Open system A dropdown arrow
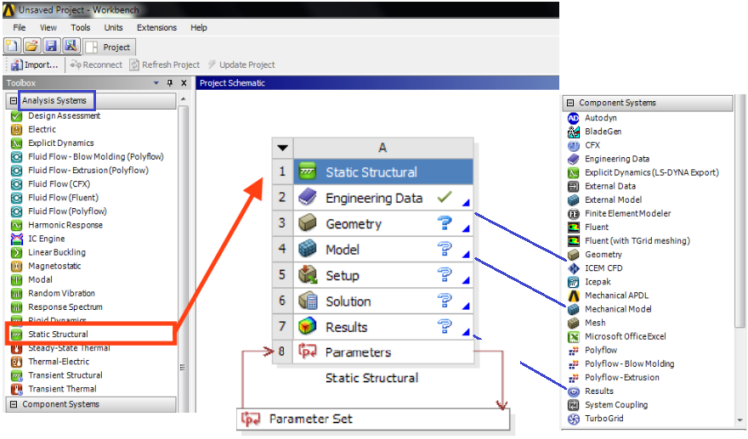Viewport: 748px width, 439px height. [x=282, y=148]
